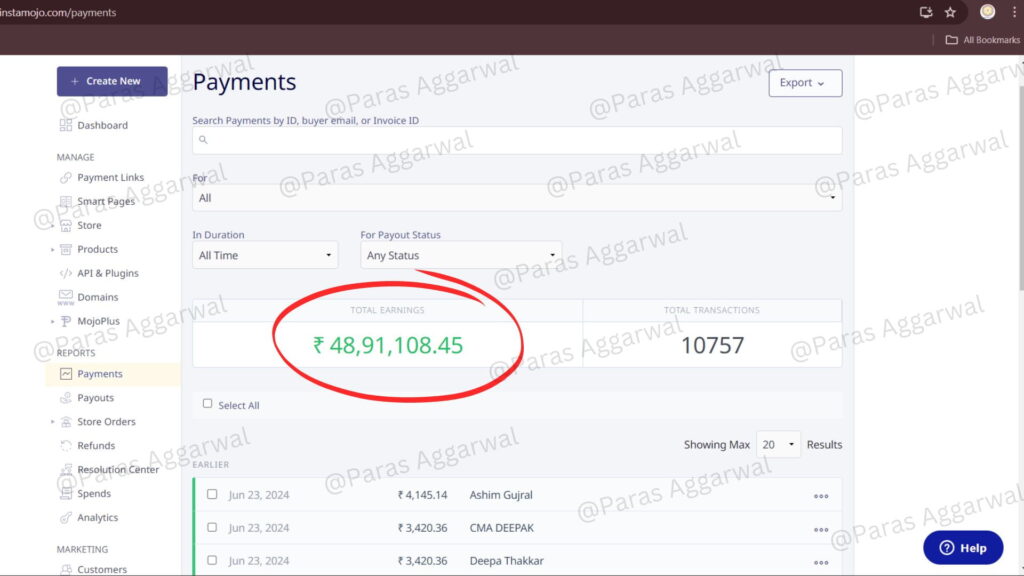
Task: Expand the Store Orders submenu arrow
Action: 52,422
